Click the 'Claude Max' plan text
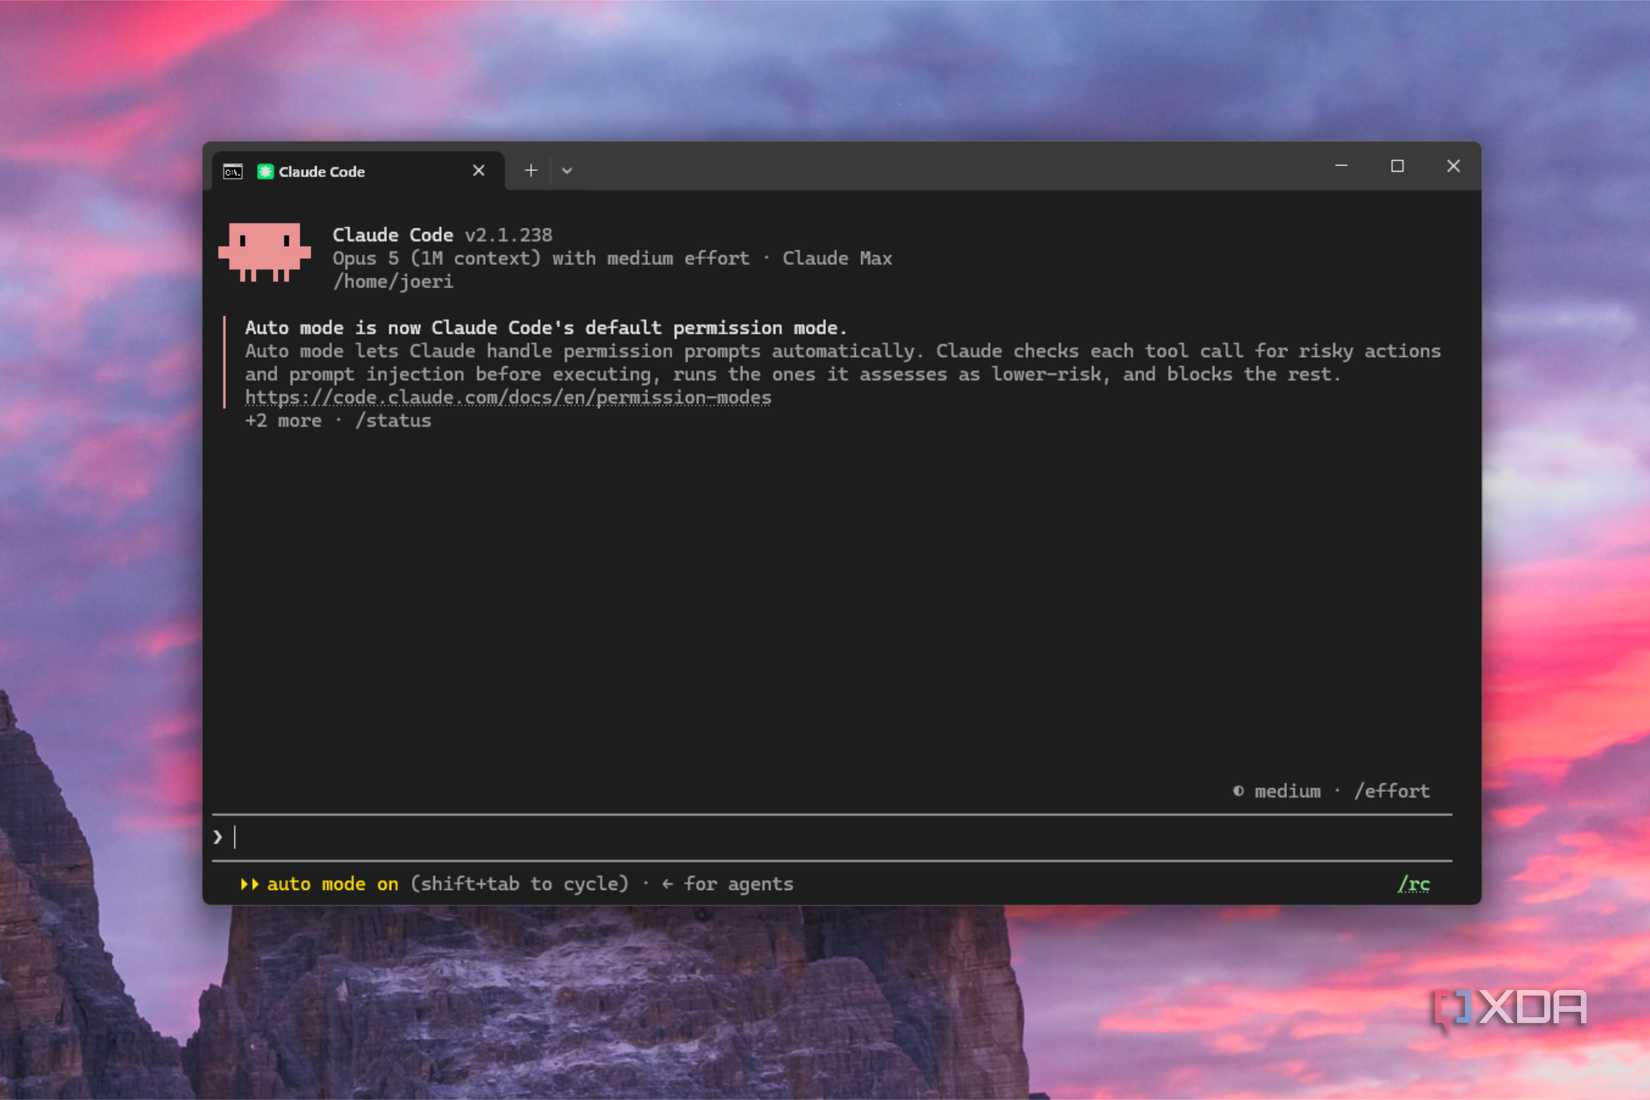The image size is (1650, 1100). pyautogui.click(x=837, y=258)
